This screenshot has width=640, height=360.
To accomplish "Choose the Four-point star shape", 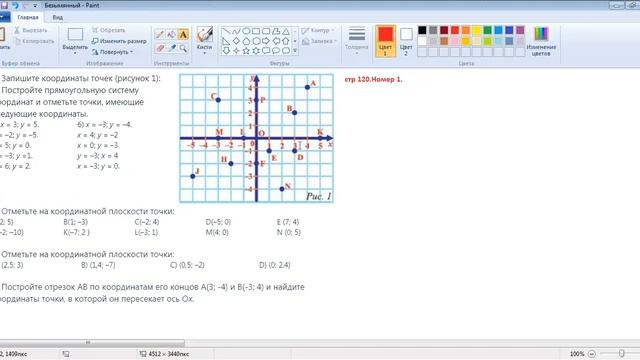I will pyautogui.click(x=236, y=51).
